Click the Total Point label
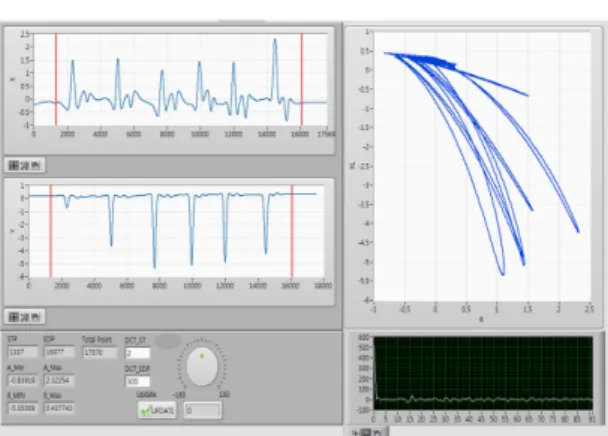 (97, 339)
